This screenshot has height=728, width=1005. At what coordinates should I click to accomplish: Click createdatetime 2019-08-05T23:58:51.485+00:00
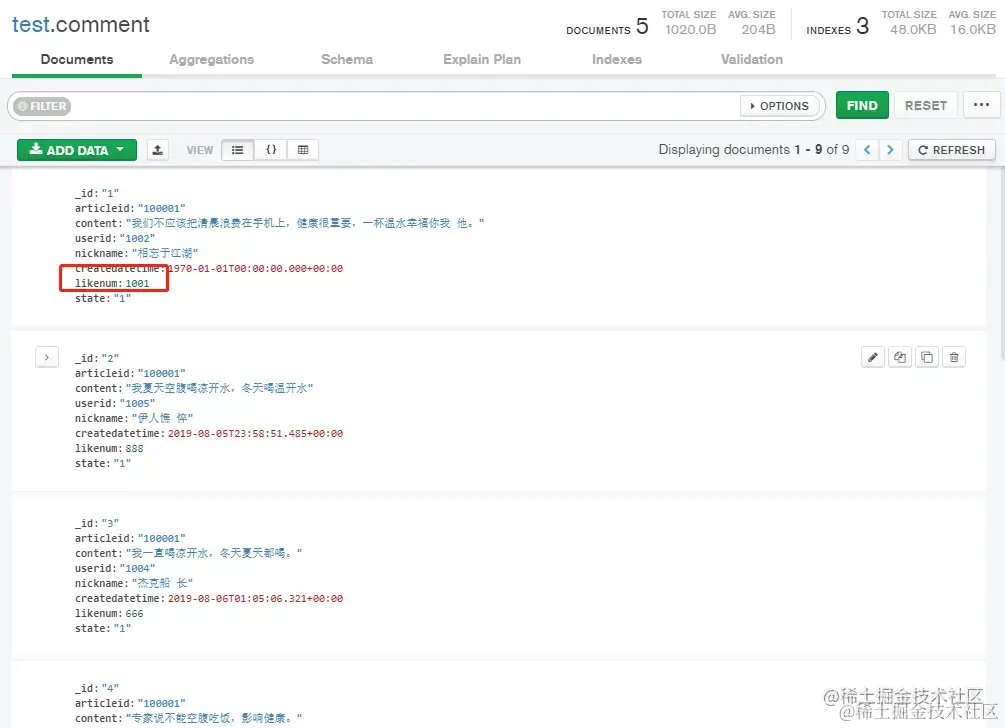coord(255,434)
